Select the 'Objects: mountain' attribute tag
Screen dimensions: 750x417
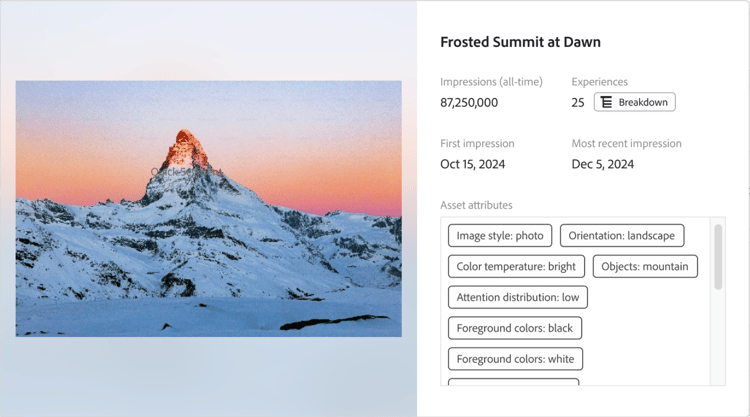coord(645,267)
